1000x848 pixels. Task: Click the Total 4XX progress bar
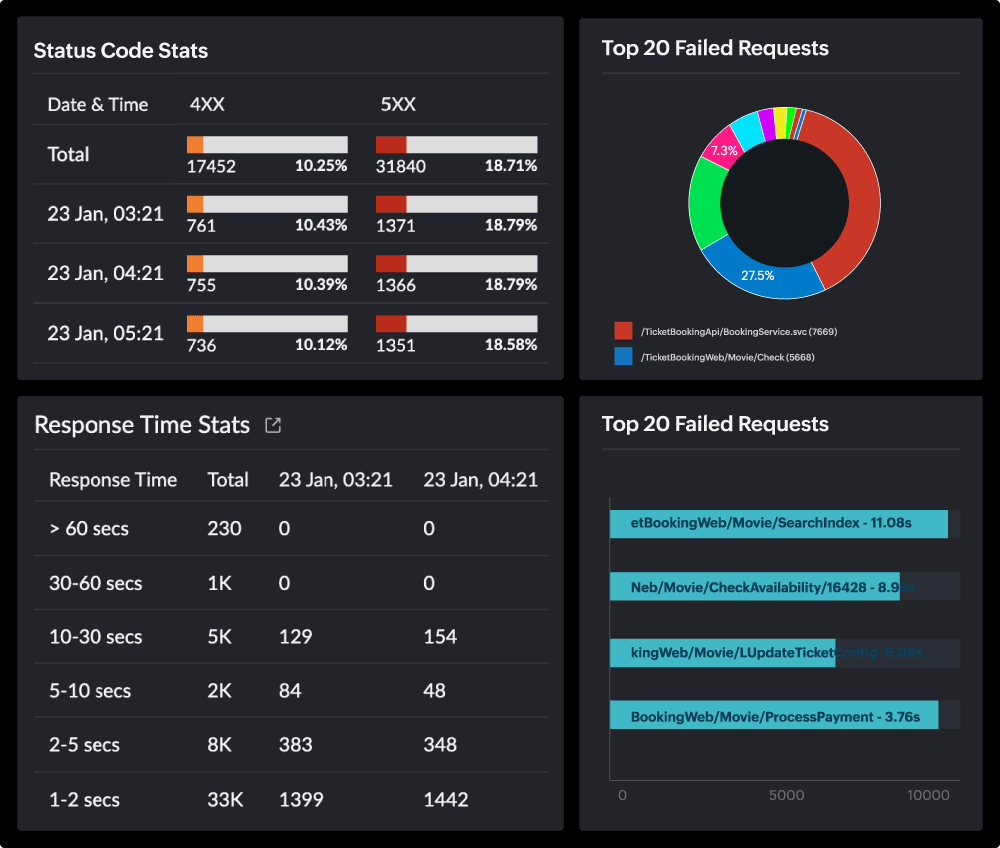pos(266,143)
